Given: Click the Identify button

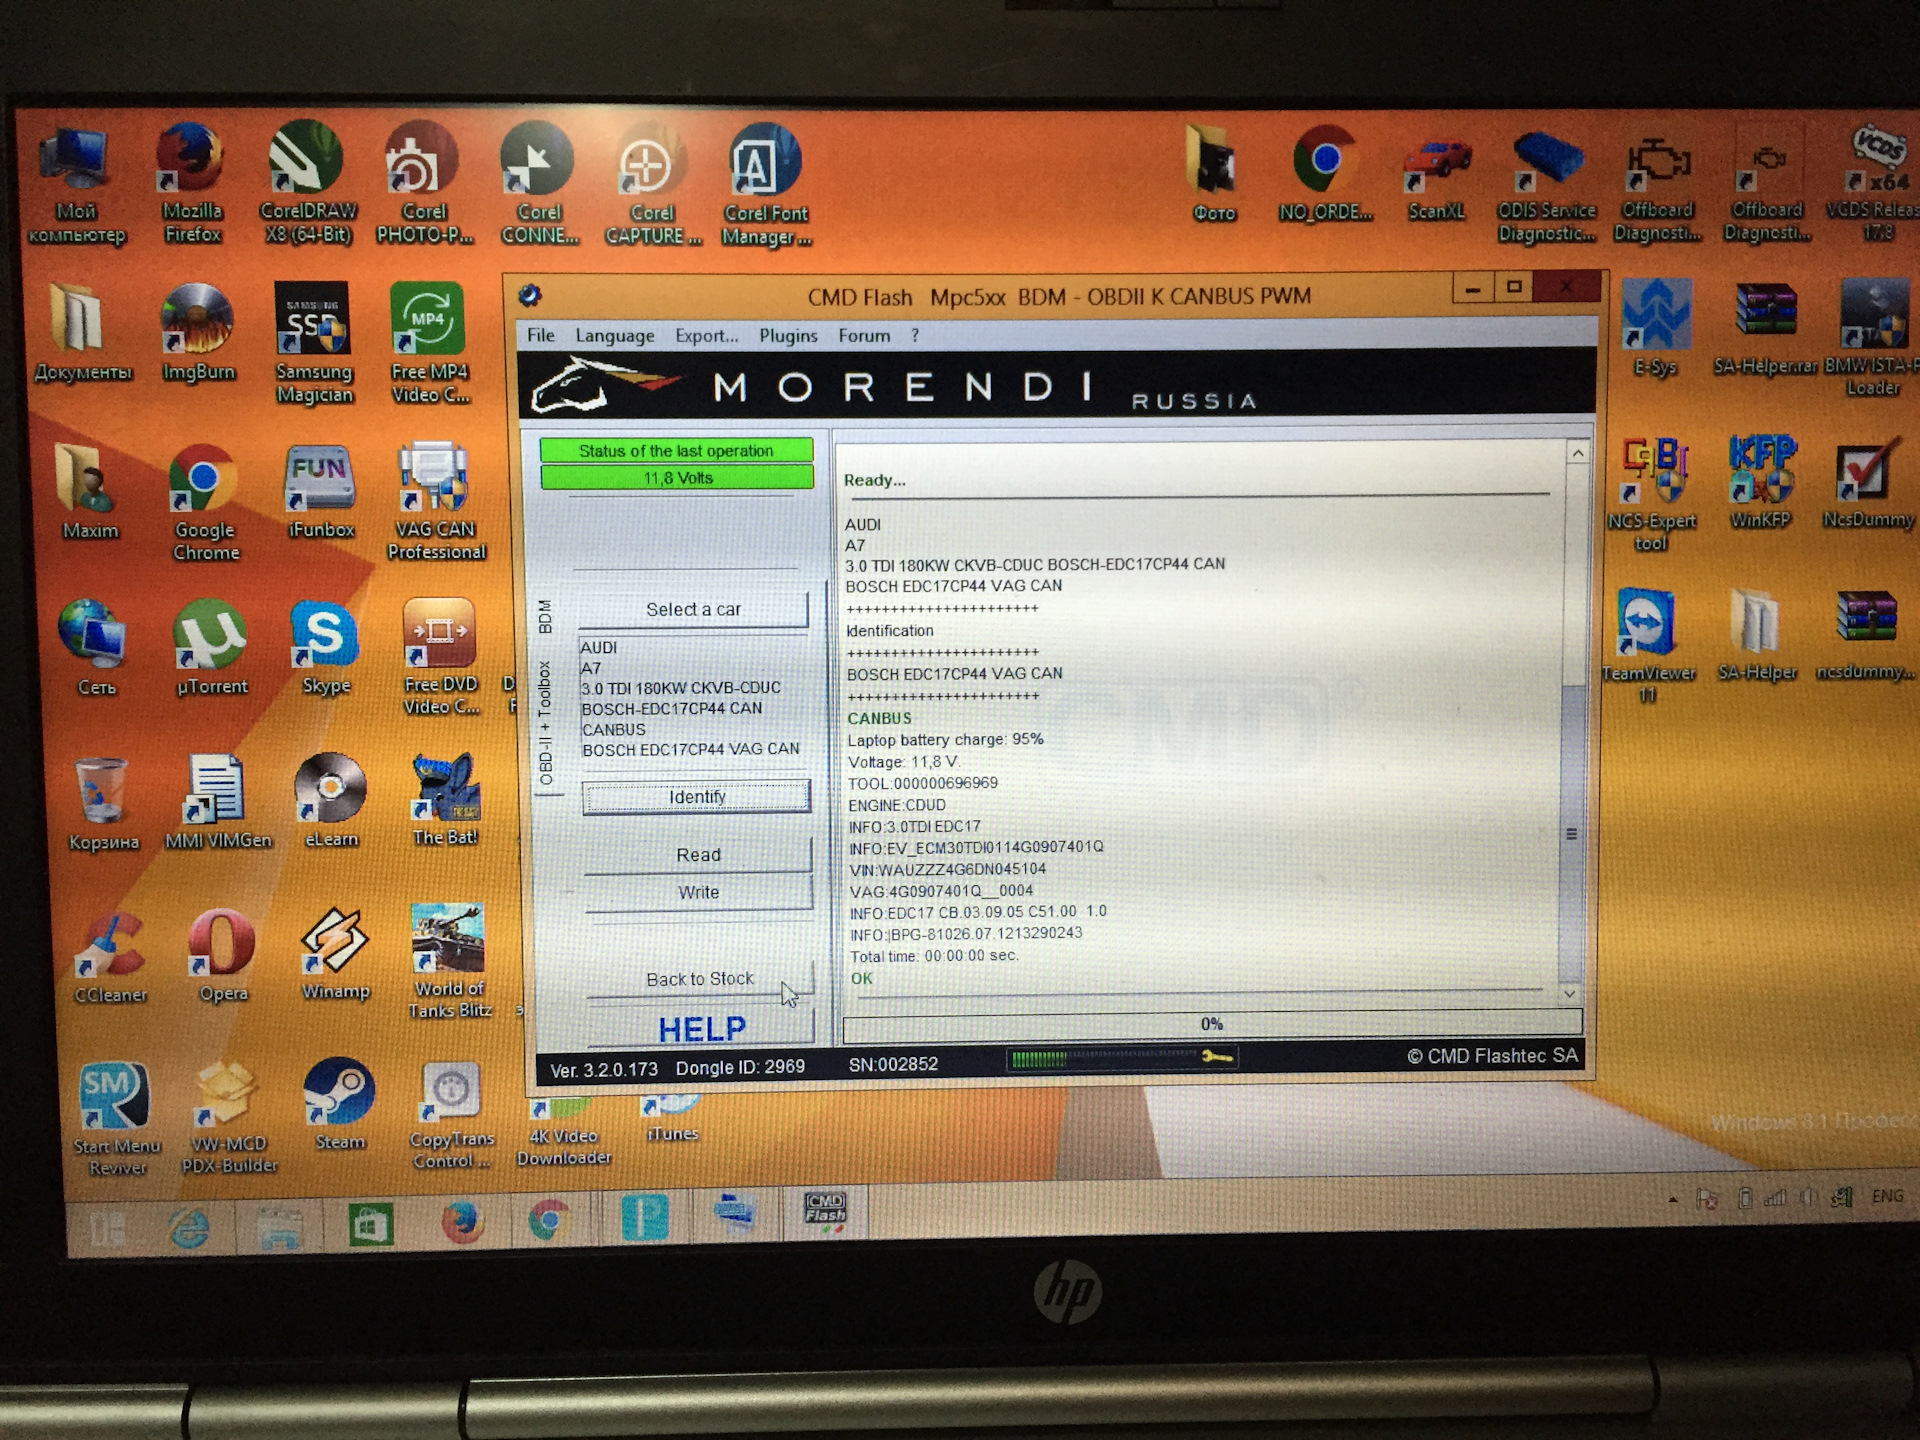Looking at the screenshot, I should (x=697, y=797).
